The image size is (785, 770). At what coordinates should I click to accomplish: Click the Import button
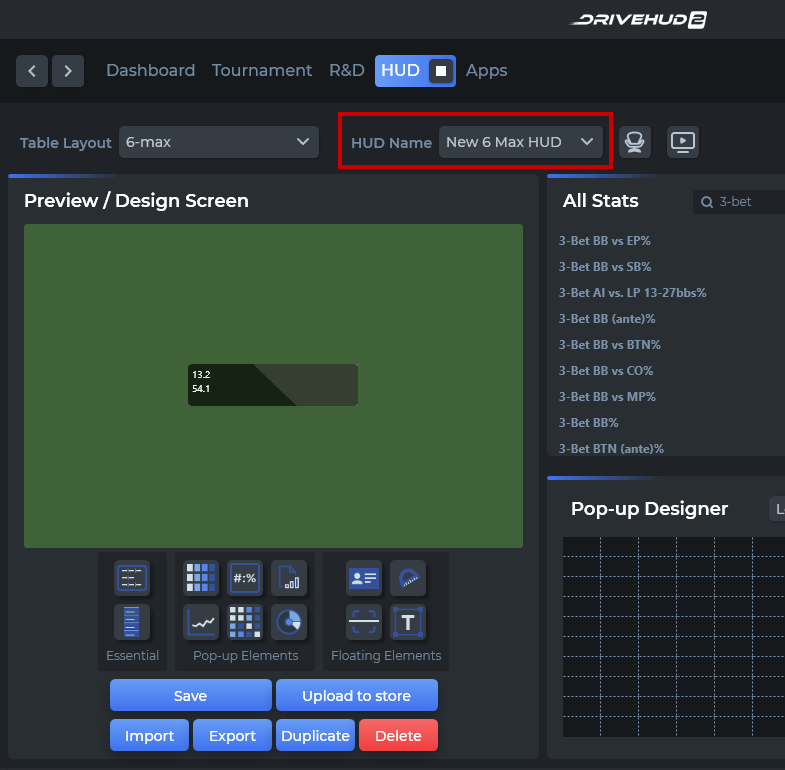click(x=149, y=735)
